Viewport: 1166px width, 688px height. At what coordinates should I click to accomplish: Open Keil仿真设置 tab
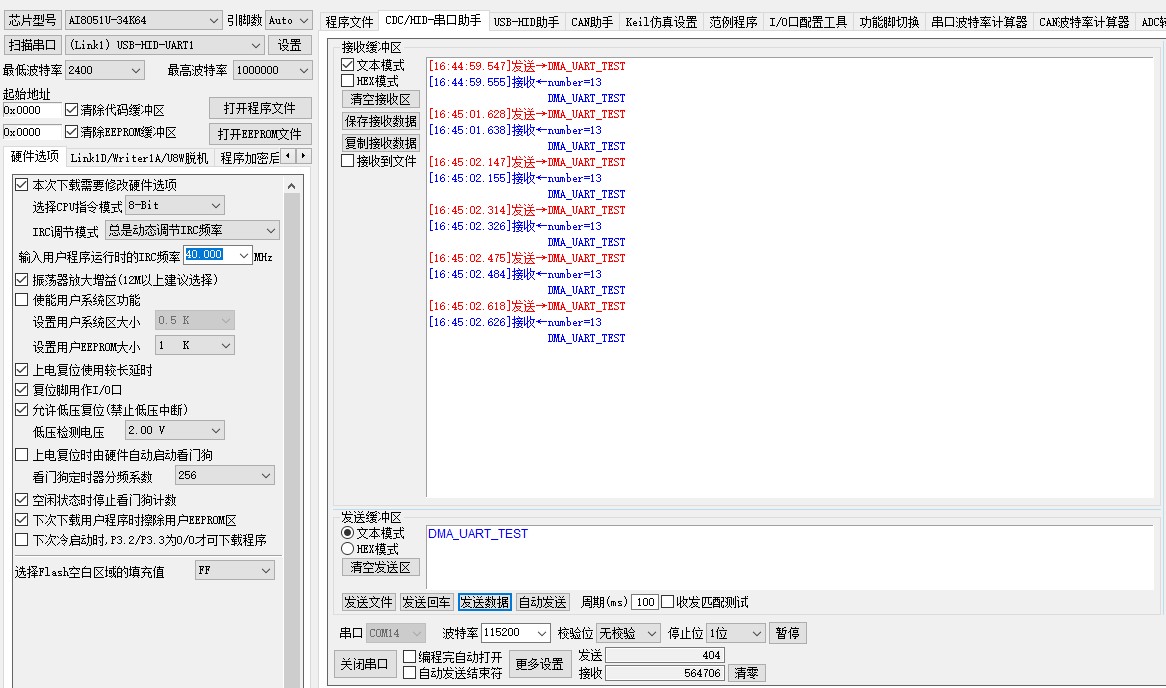point(661,22)
